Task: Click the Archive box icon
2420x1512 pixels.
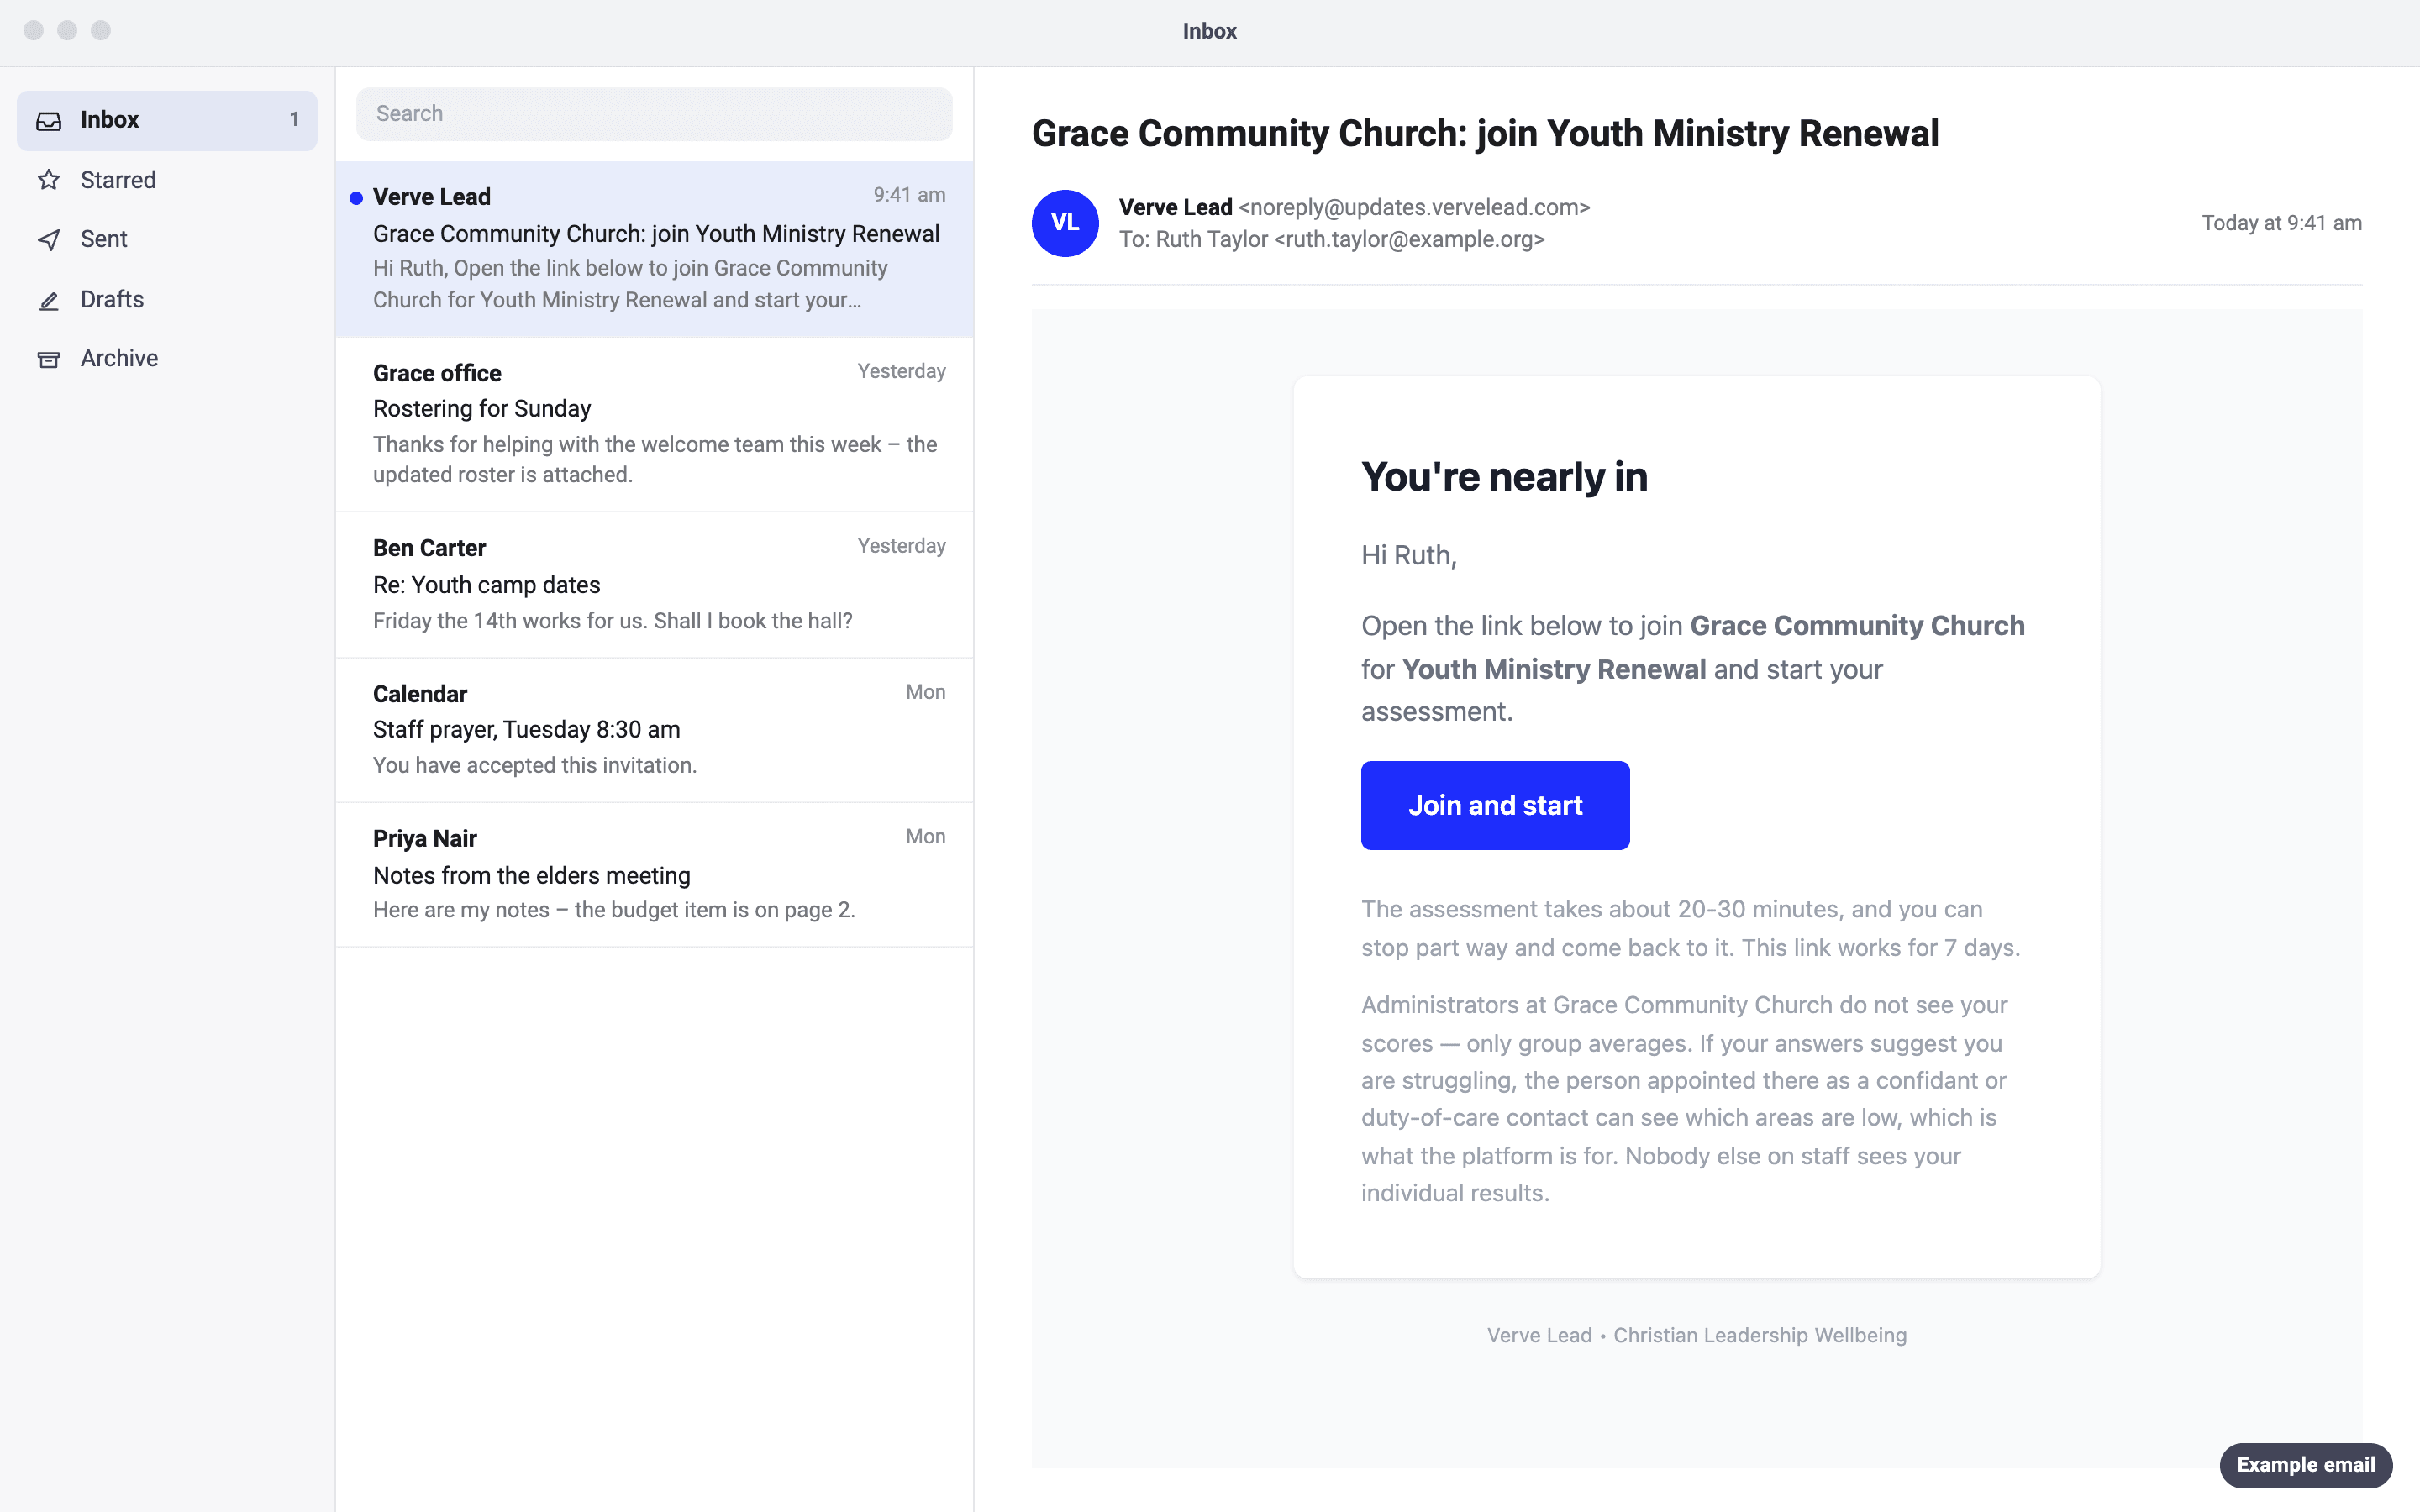Action: (49, 359)
